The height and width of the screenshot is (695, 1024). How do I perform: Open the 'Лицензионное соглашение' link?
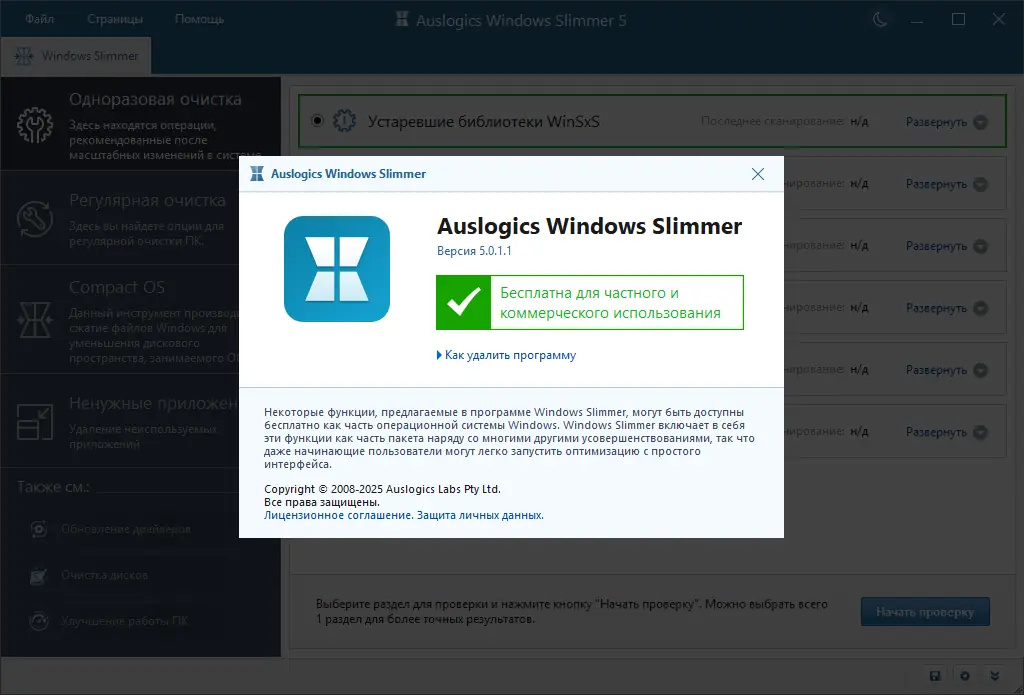pos(337,515)
